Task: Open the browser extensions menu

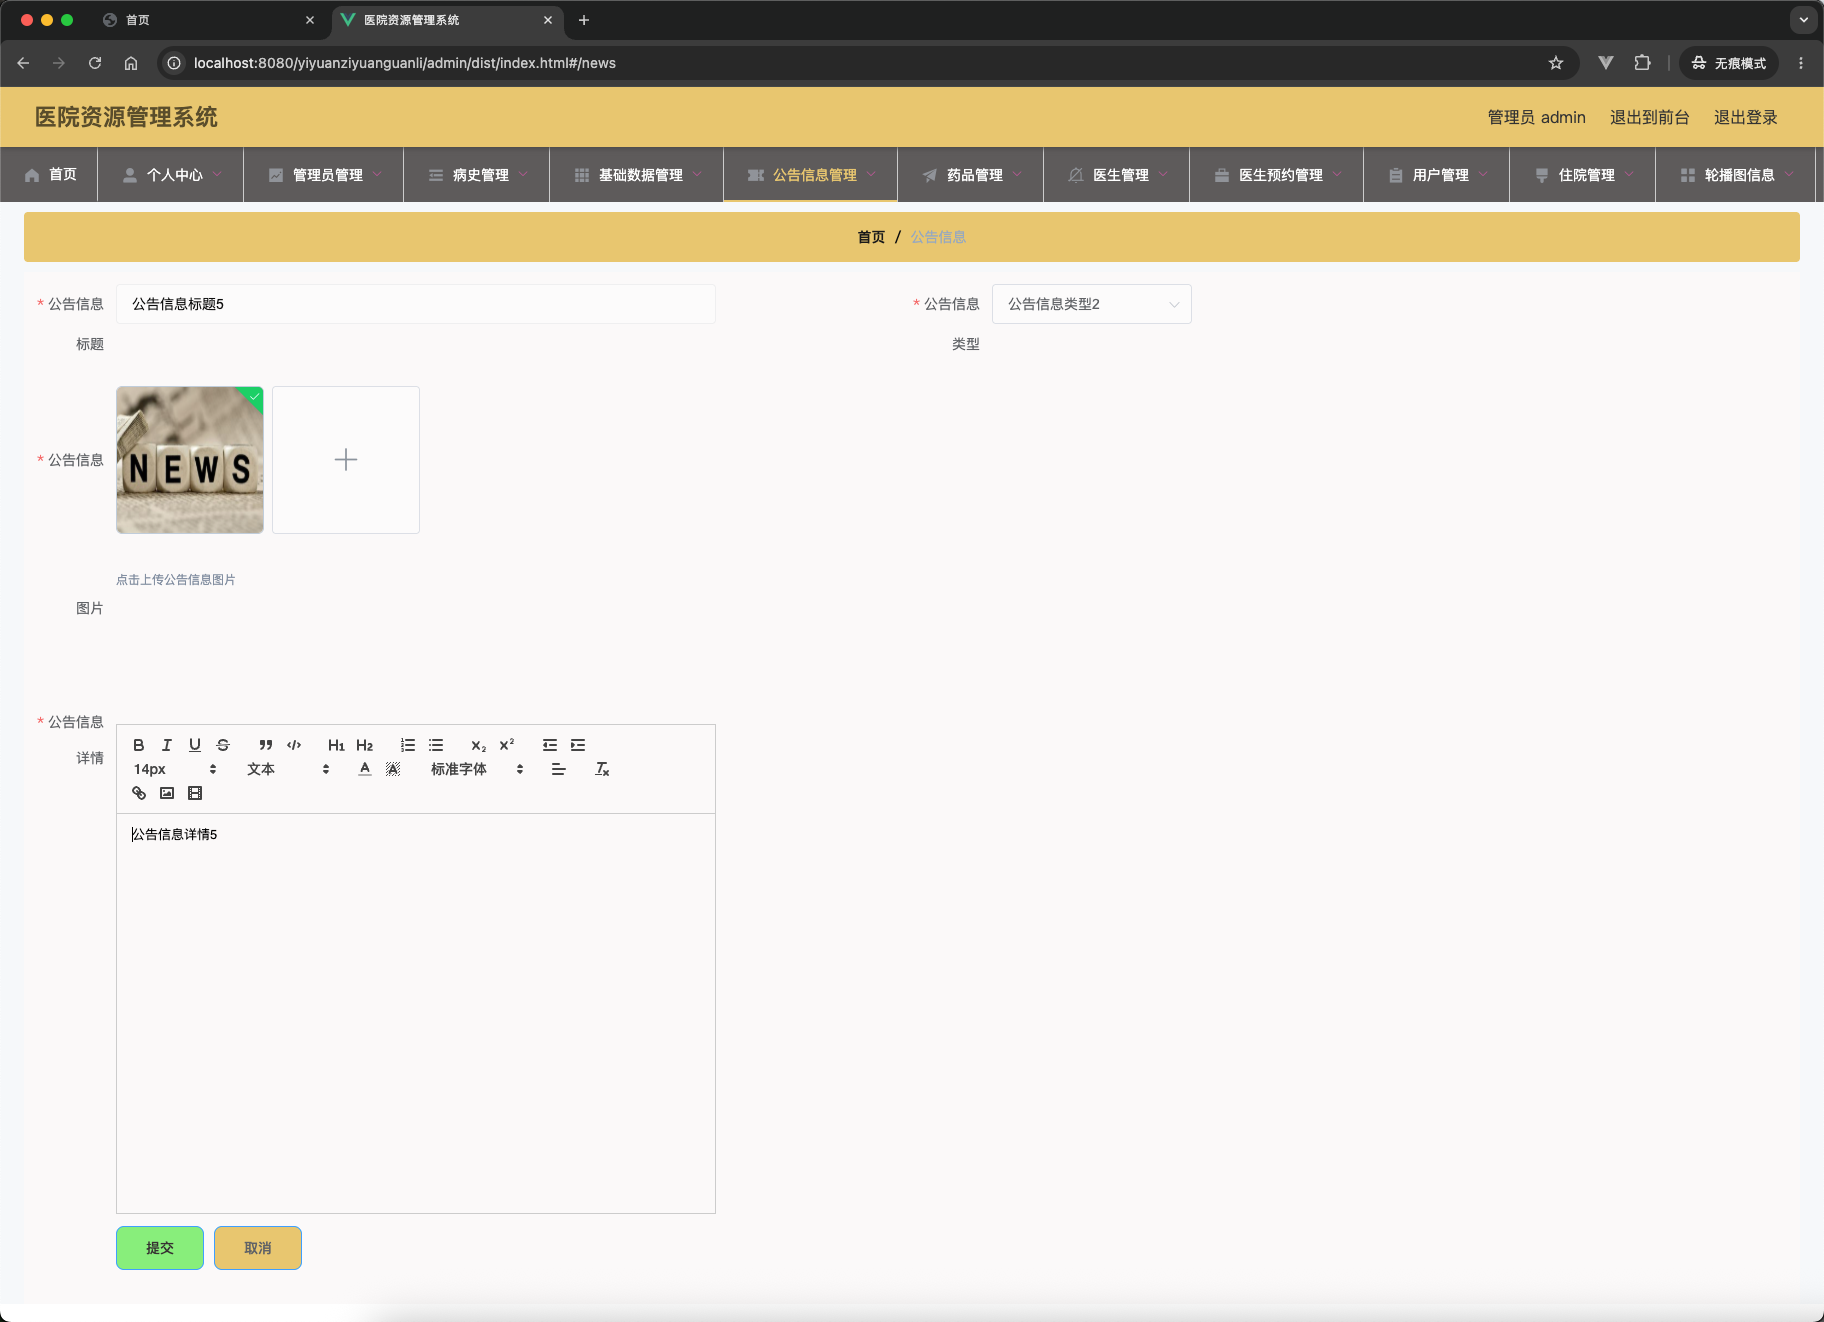Action: (1642, 63)
